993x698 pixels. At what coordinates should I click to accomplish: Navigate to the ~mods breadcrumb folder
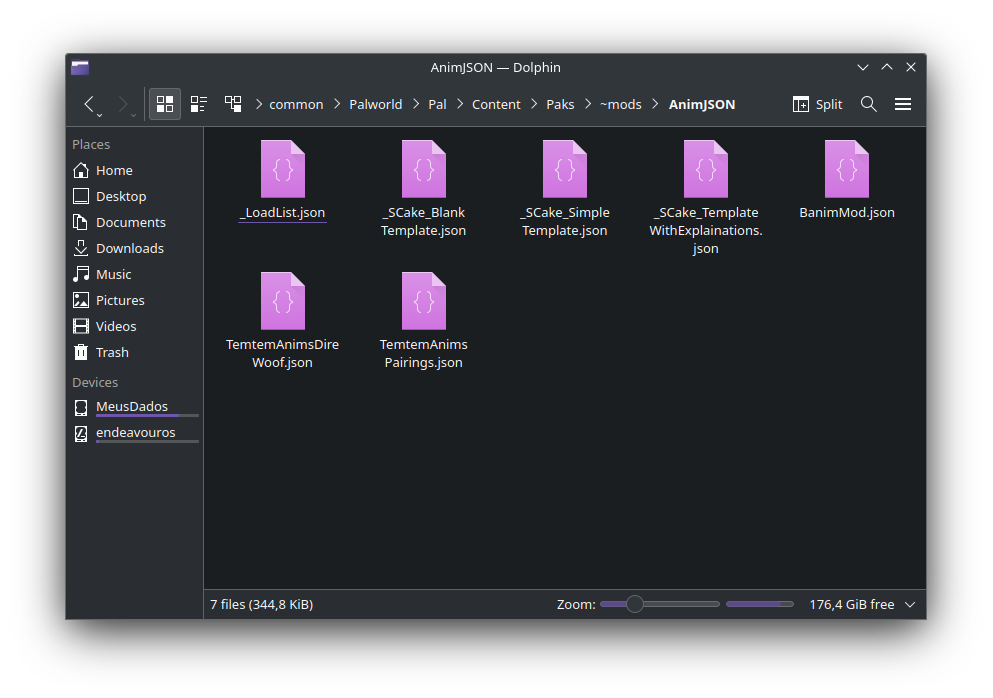pyautogui.click(x=621, y=105)
